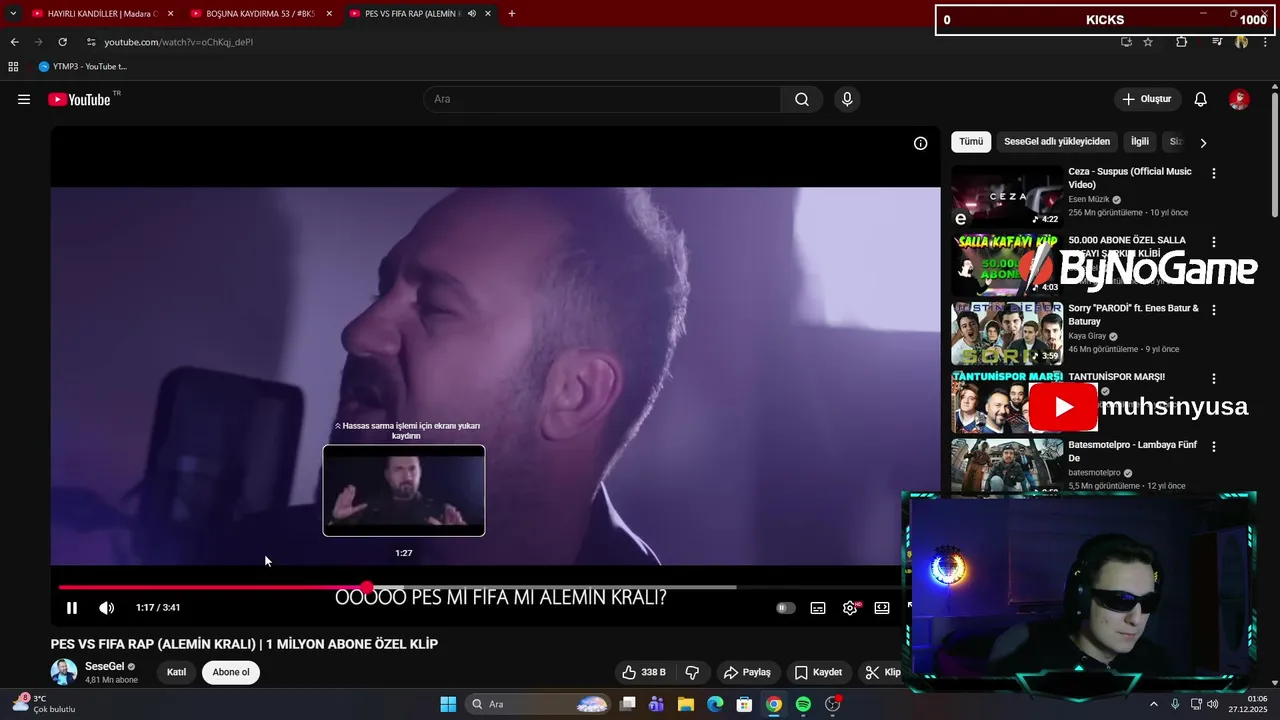Viewport: 1280px width, 720px height.
Task: Subscribe with Abone ol button
Action: [231, 672]
